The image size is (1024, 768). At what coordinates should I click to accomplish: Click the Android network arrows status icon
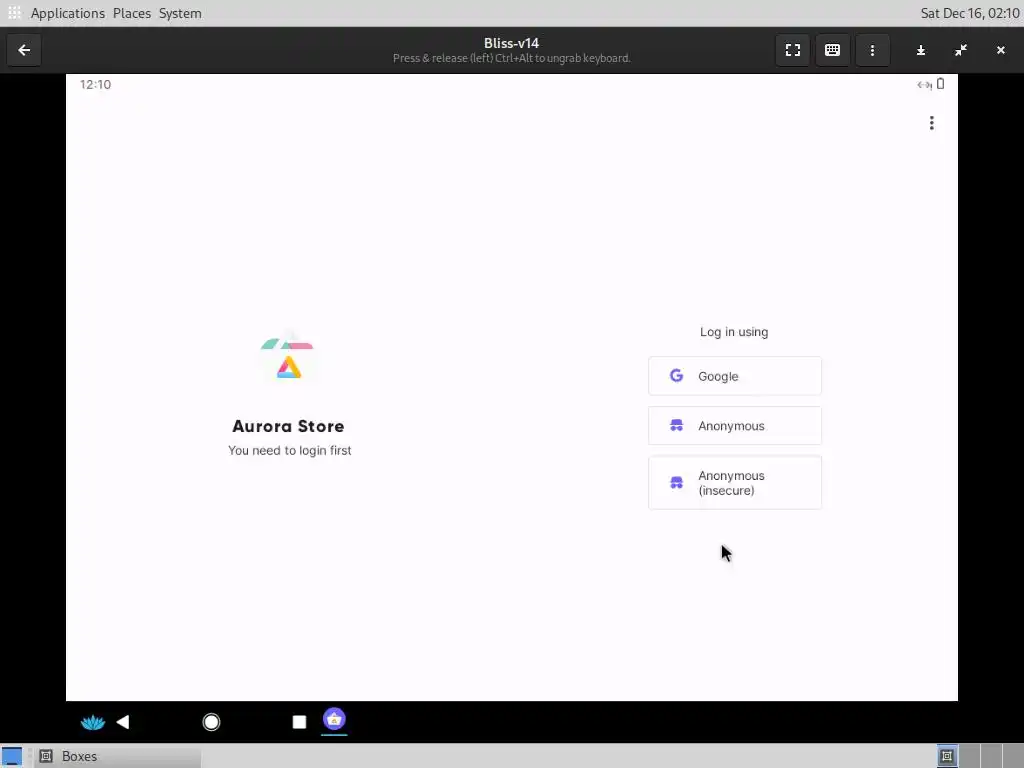coord(924,84)
